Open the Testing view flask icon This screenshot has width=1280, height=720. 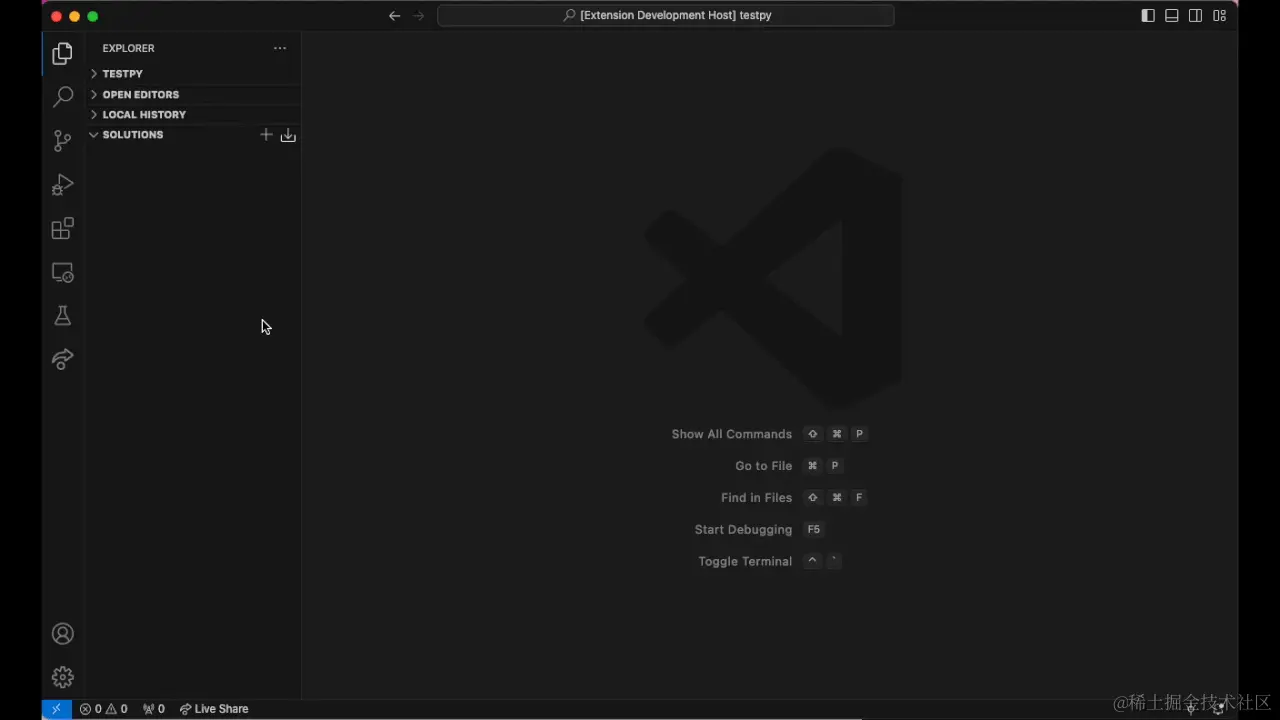click(x=62, y=315)
